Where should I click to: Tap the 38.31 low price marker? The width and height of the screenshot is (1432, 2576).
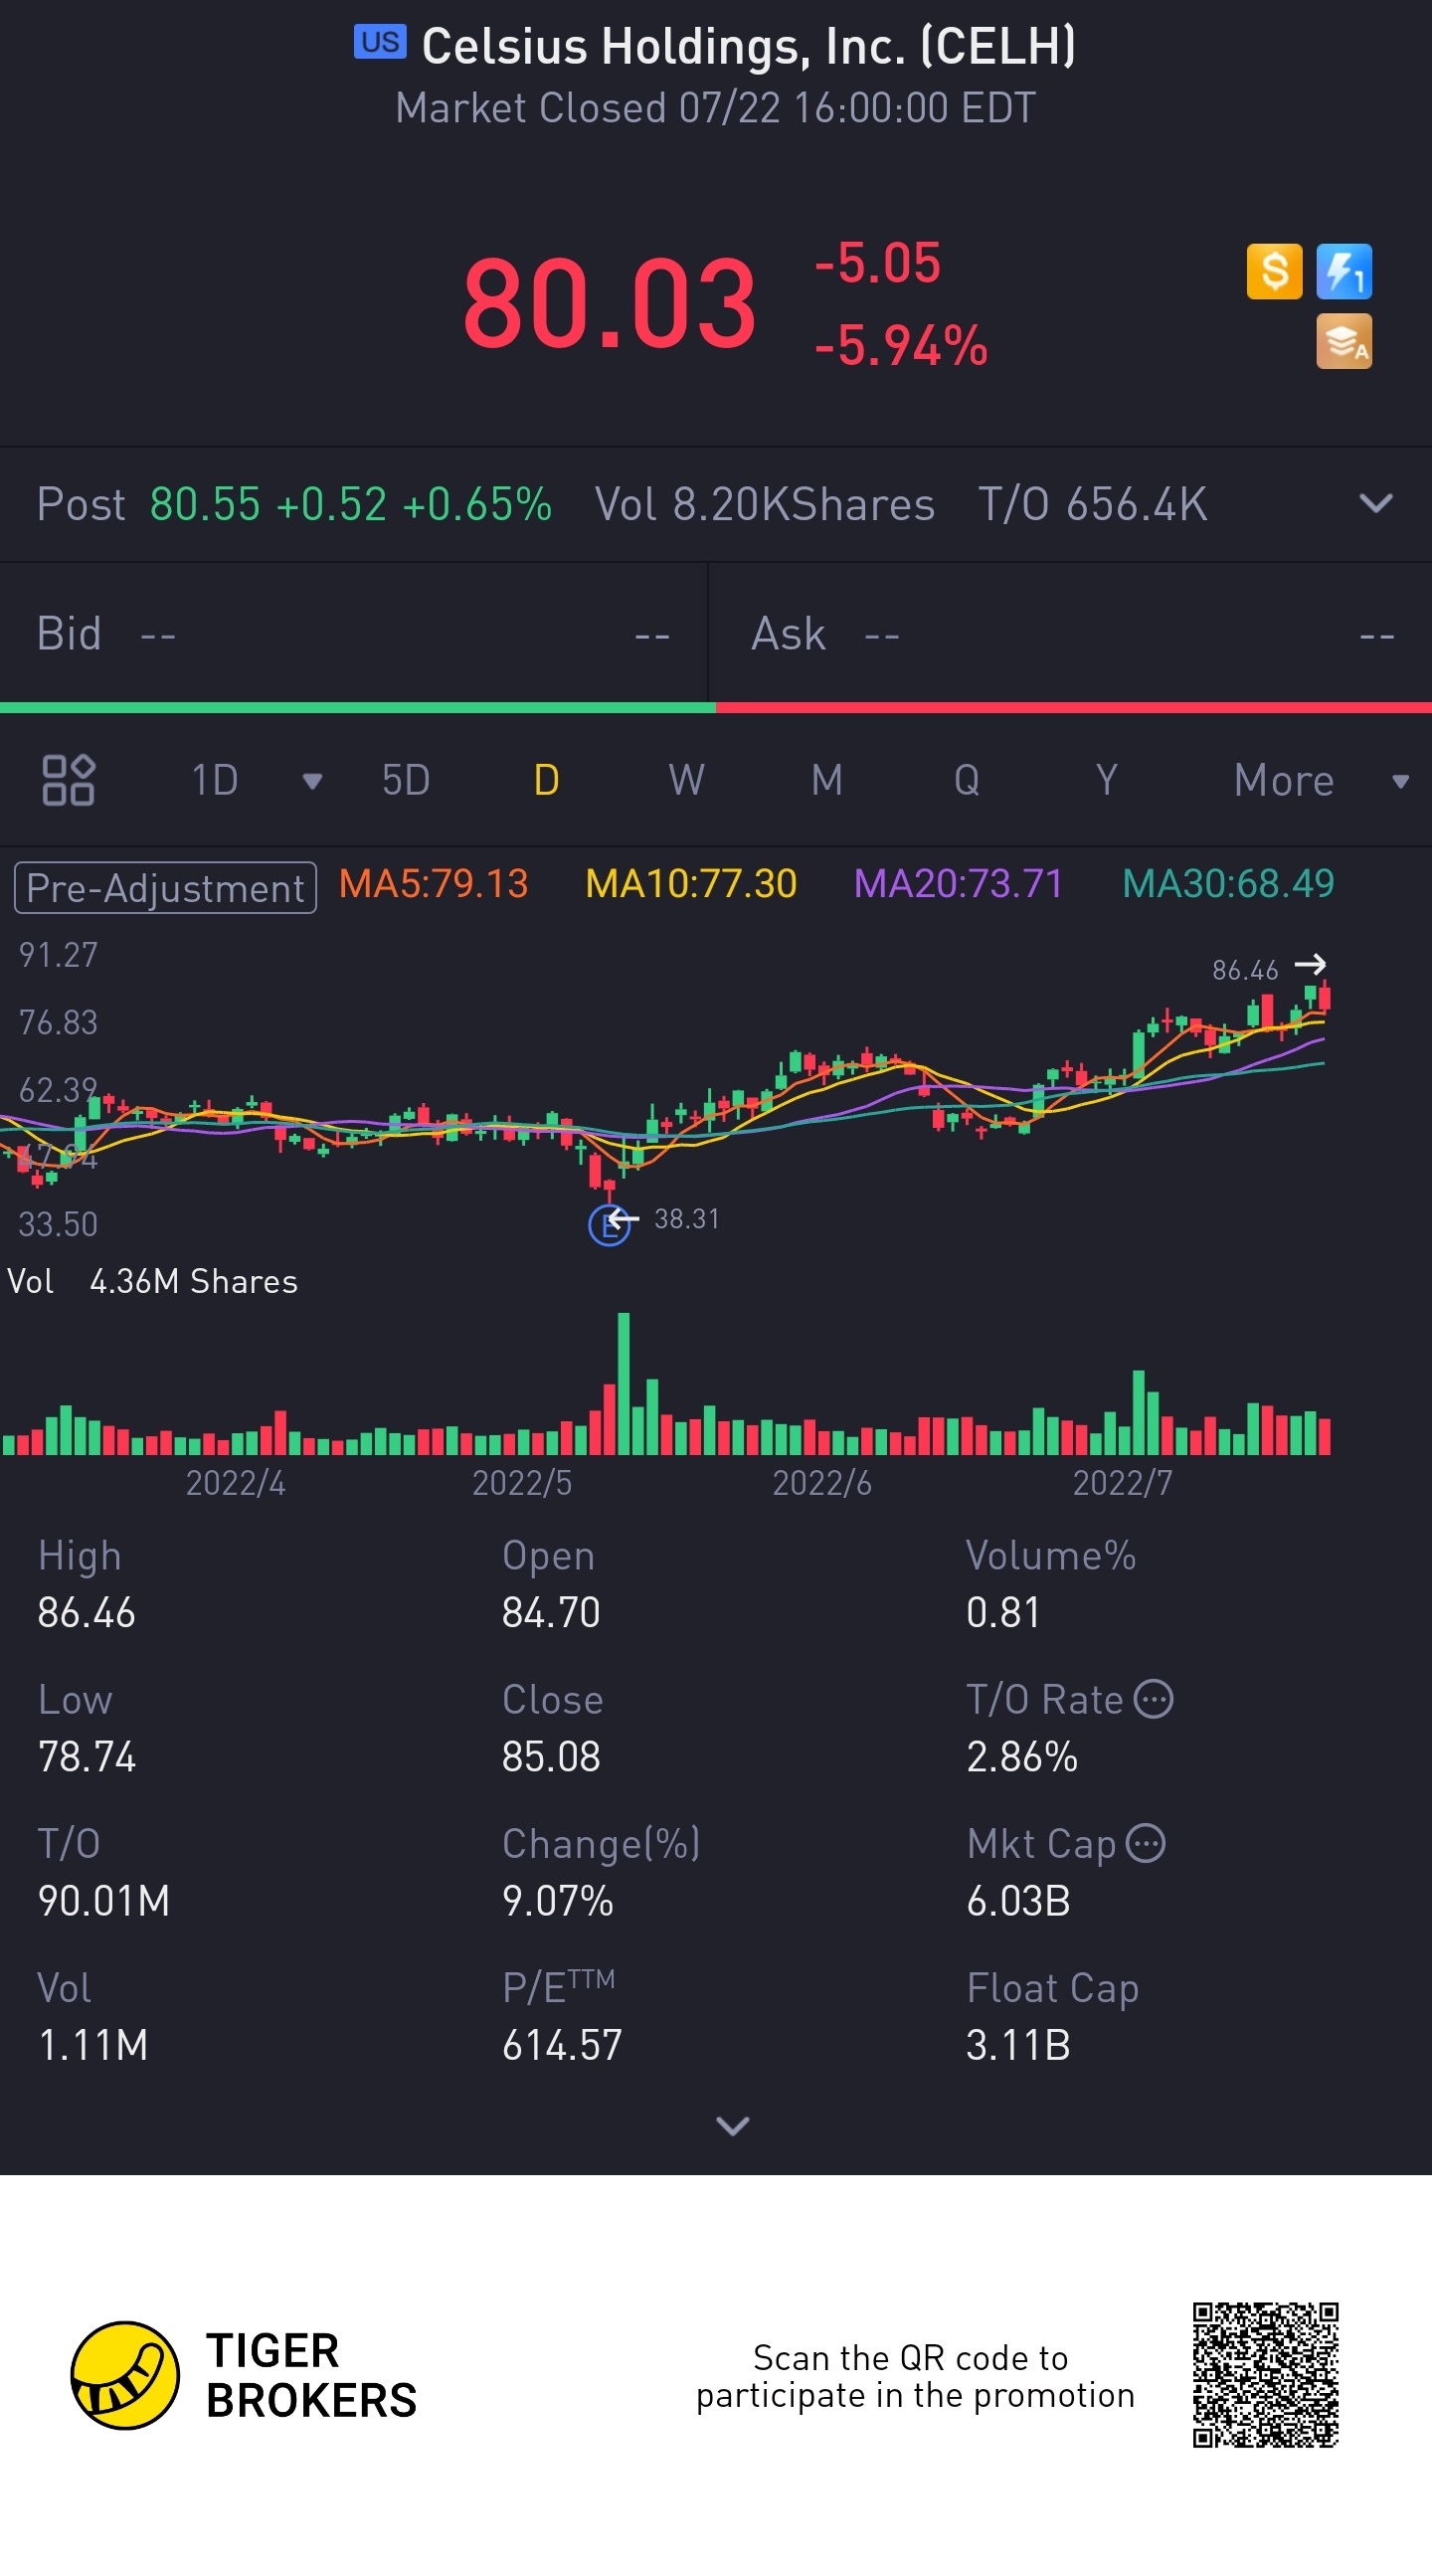click(x=686, y=1219)
